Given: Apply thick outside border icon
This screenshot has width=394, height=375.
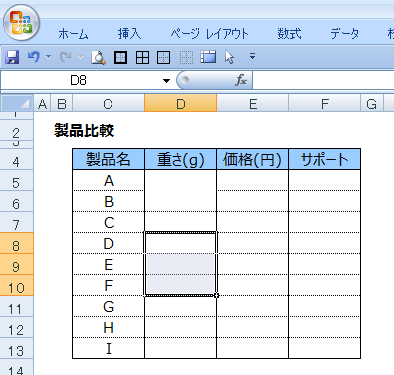Looking at the screenshot, I should pos(120,57).
